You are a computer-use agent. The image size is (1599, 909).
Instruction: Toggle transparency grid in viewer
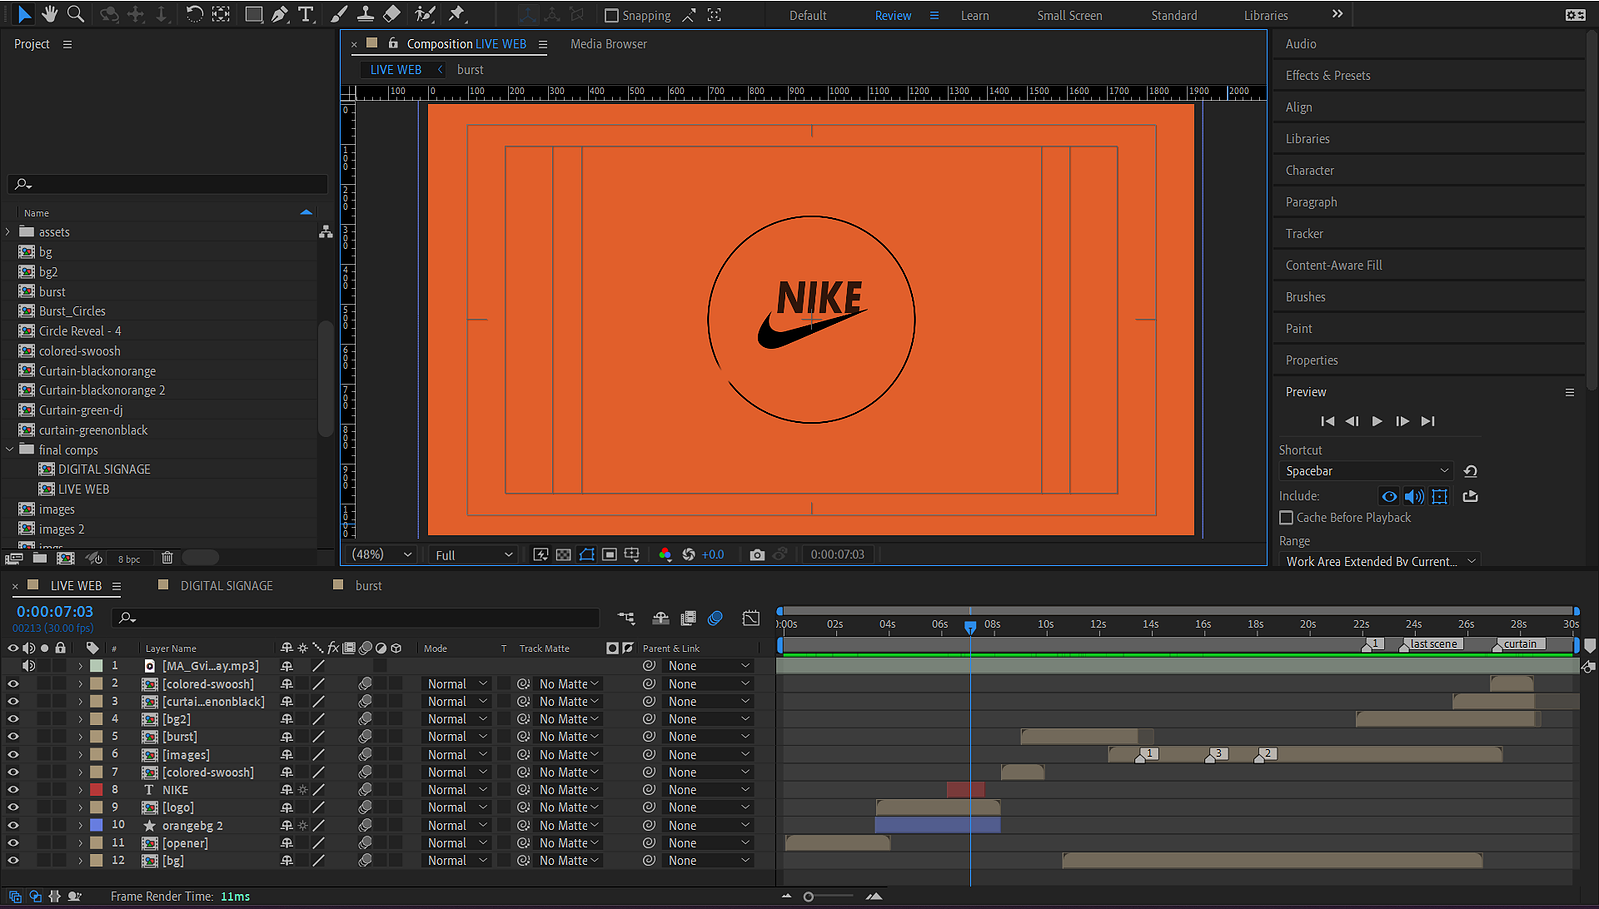pos(563,554)
